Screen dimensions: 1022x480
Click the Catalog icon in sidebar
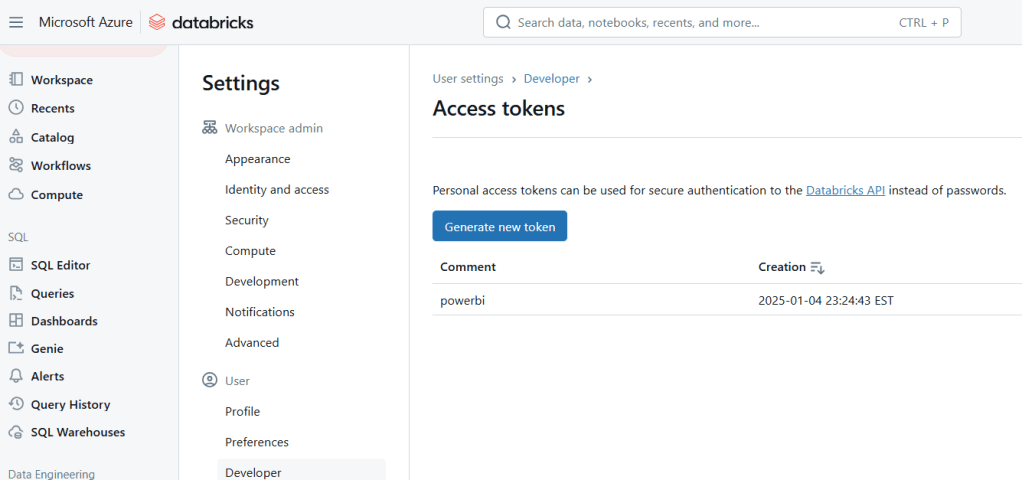coord(16,137)
